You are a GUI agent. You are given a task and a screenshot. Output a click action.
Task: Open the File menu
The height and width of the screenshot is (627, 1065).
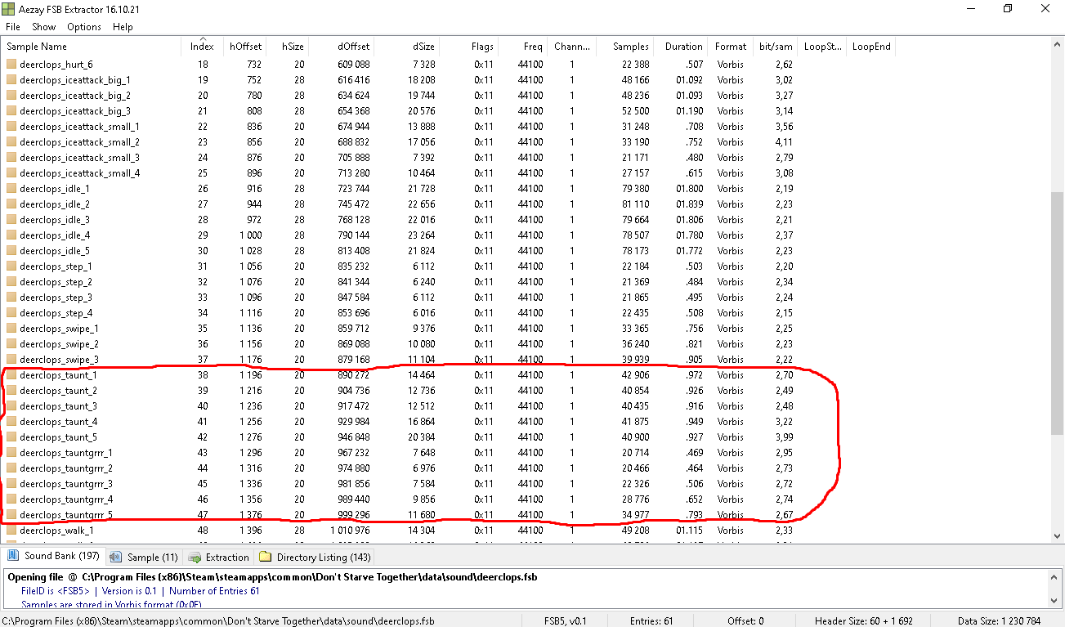13,27
